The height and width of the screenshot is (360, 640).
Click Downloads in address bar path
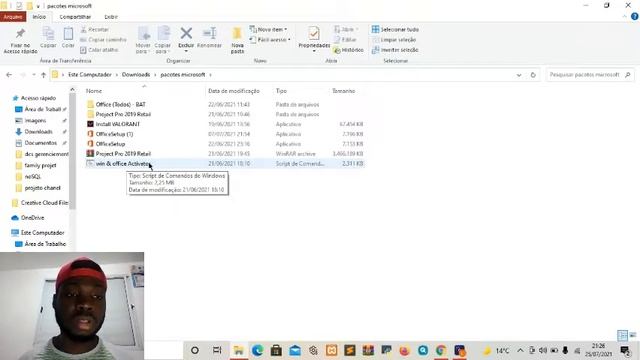[x=136, y=75]
